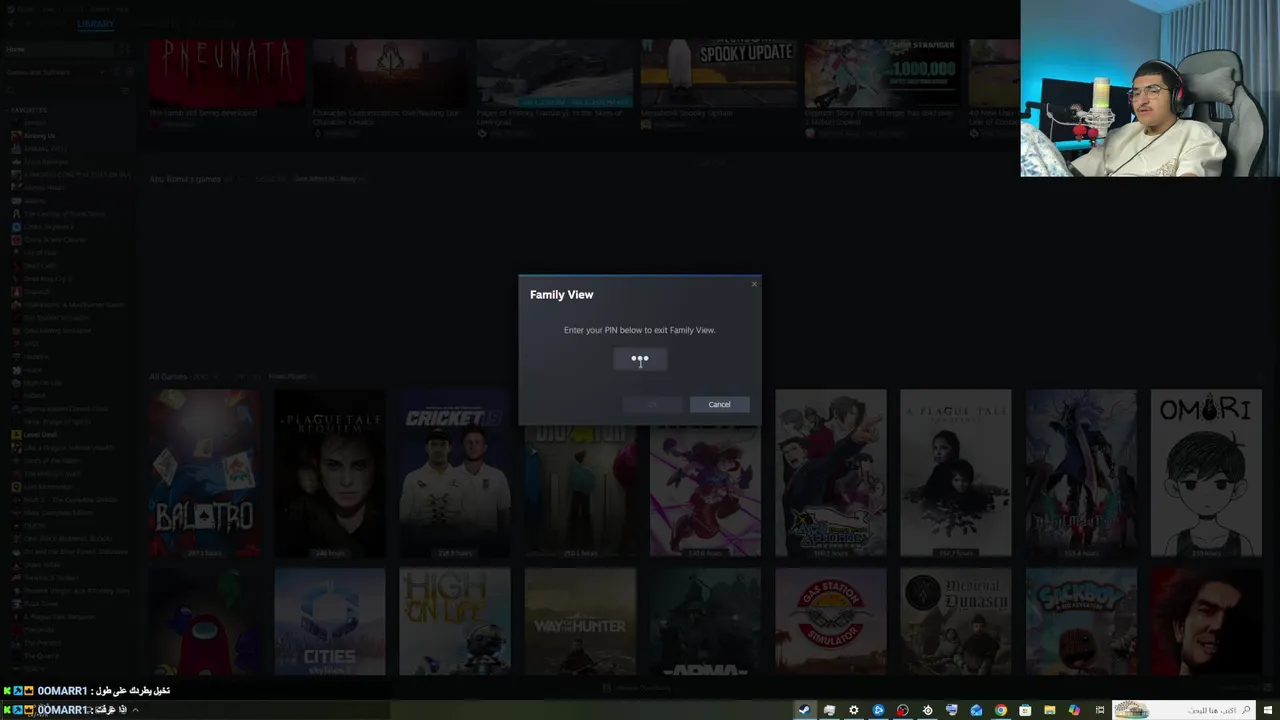Open the Medieval Dynasty game cover

pos(955,621)
